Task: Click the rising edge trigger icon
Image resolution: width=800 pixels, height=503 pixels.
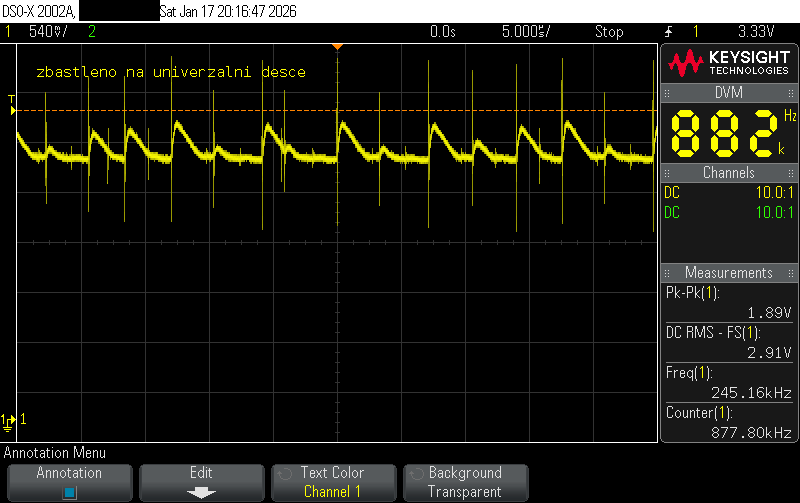Action: point(668,32)
